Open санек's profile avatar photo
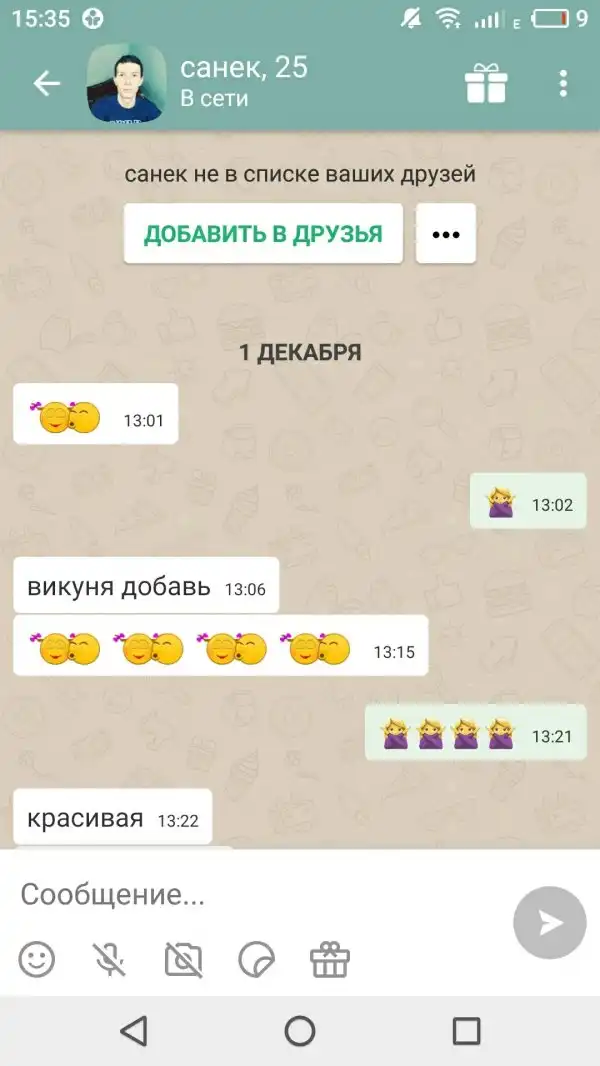Viewport: 600px width, 1066px height. [126, 83]
